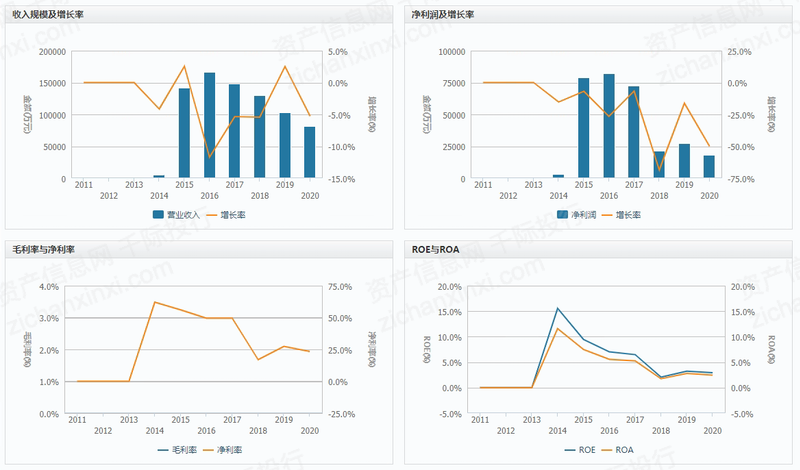
Task: Select the 收入规模及增长率 panel title
Action: click(x=48, y=15)
